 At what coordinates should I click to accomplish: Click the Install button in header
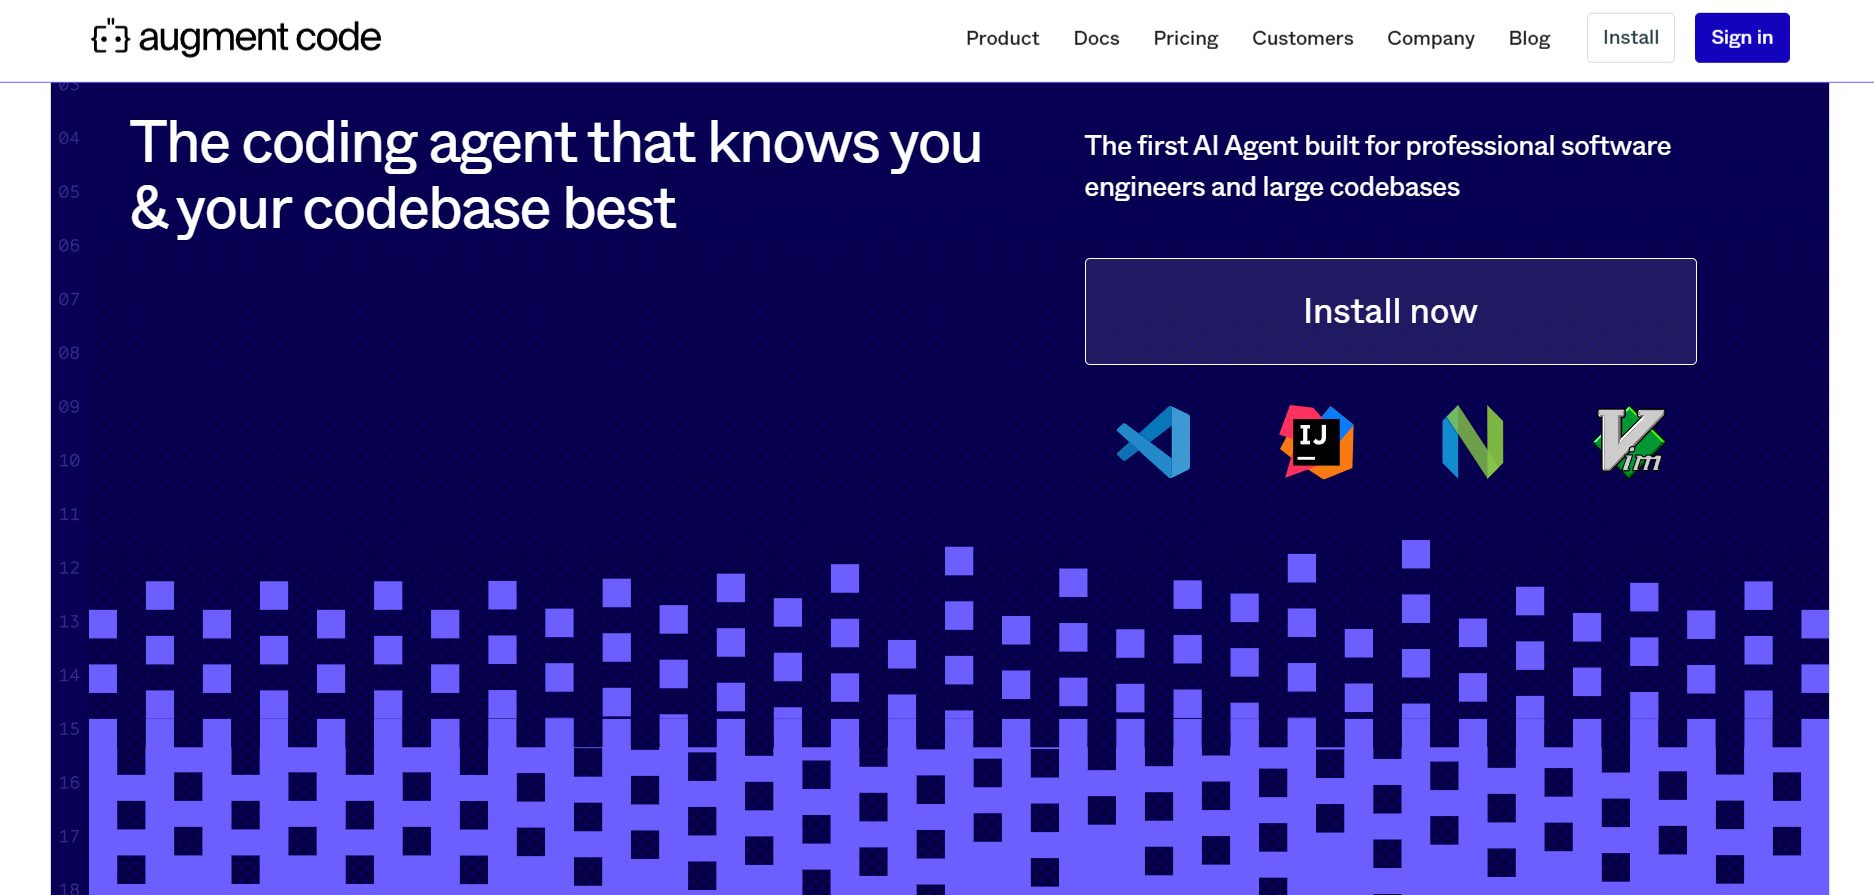(1630, 38)
